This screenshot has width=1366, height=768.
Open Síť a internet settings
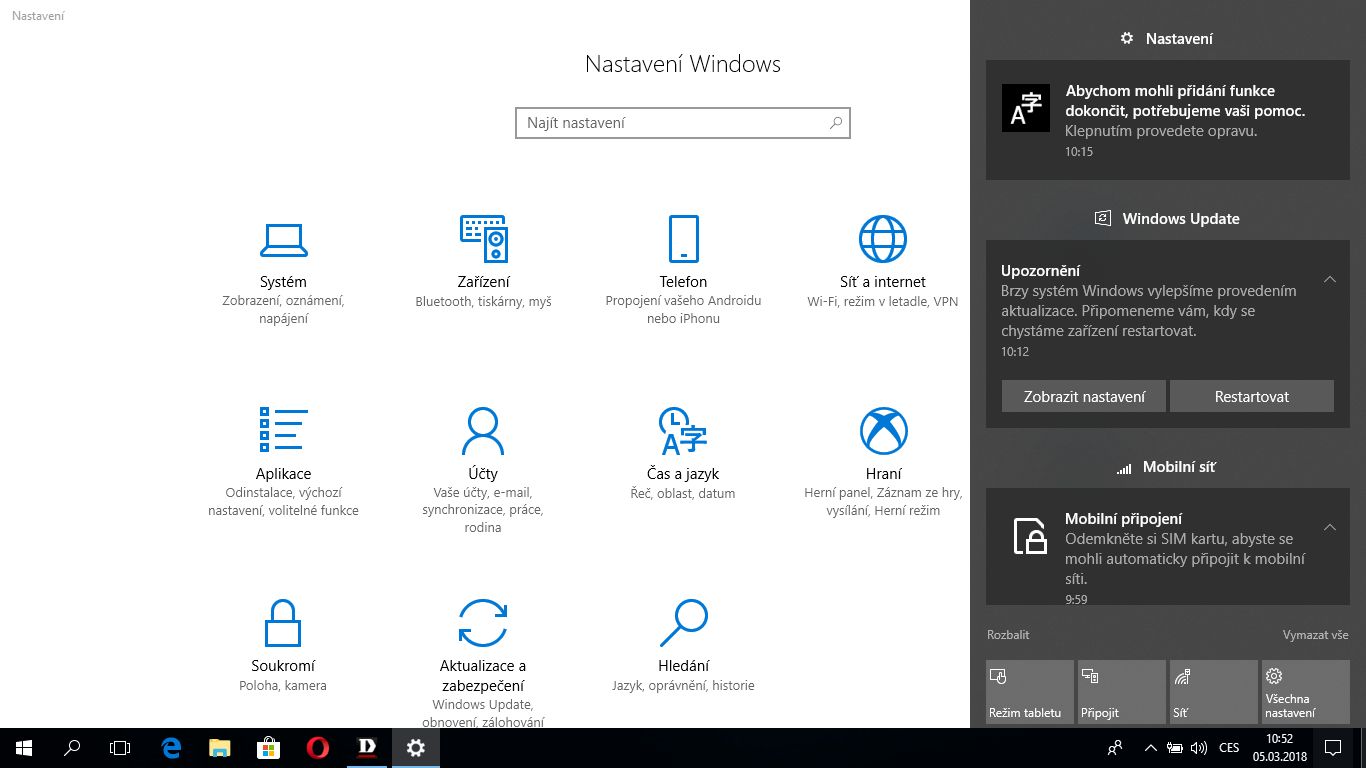(x=882, y=262)
